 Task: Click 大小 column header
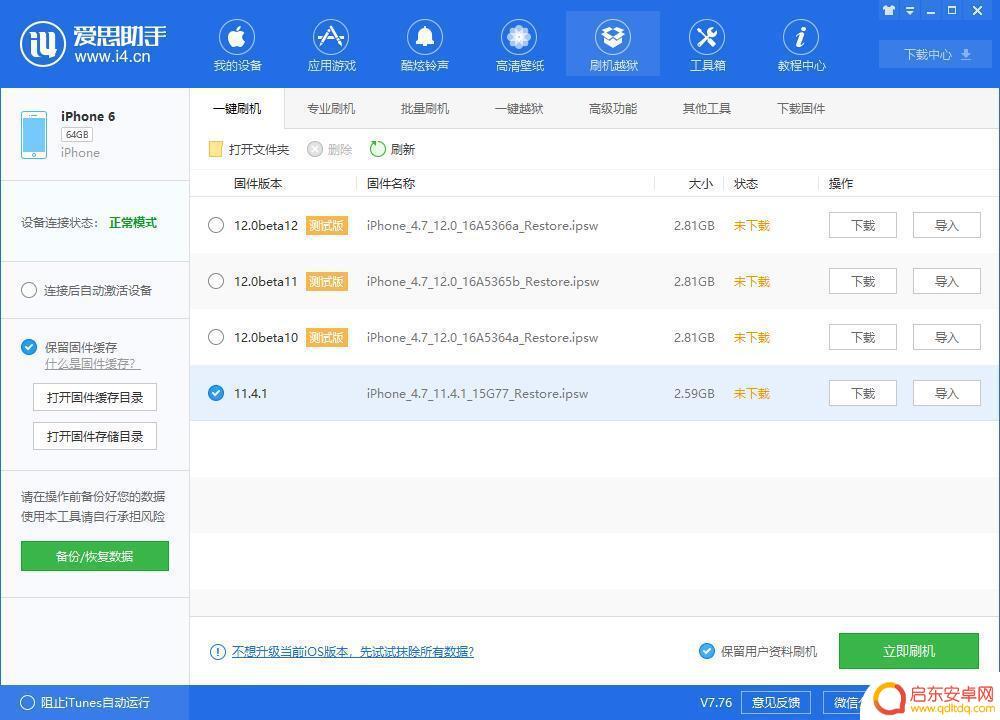[700, 184]
